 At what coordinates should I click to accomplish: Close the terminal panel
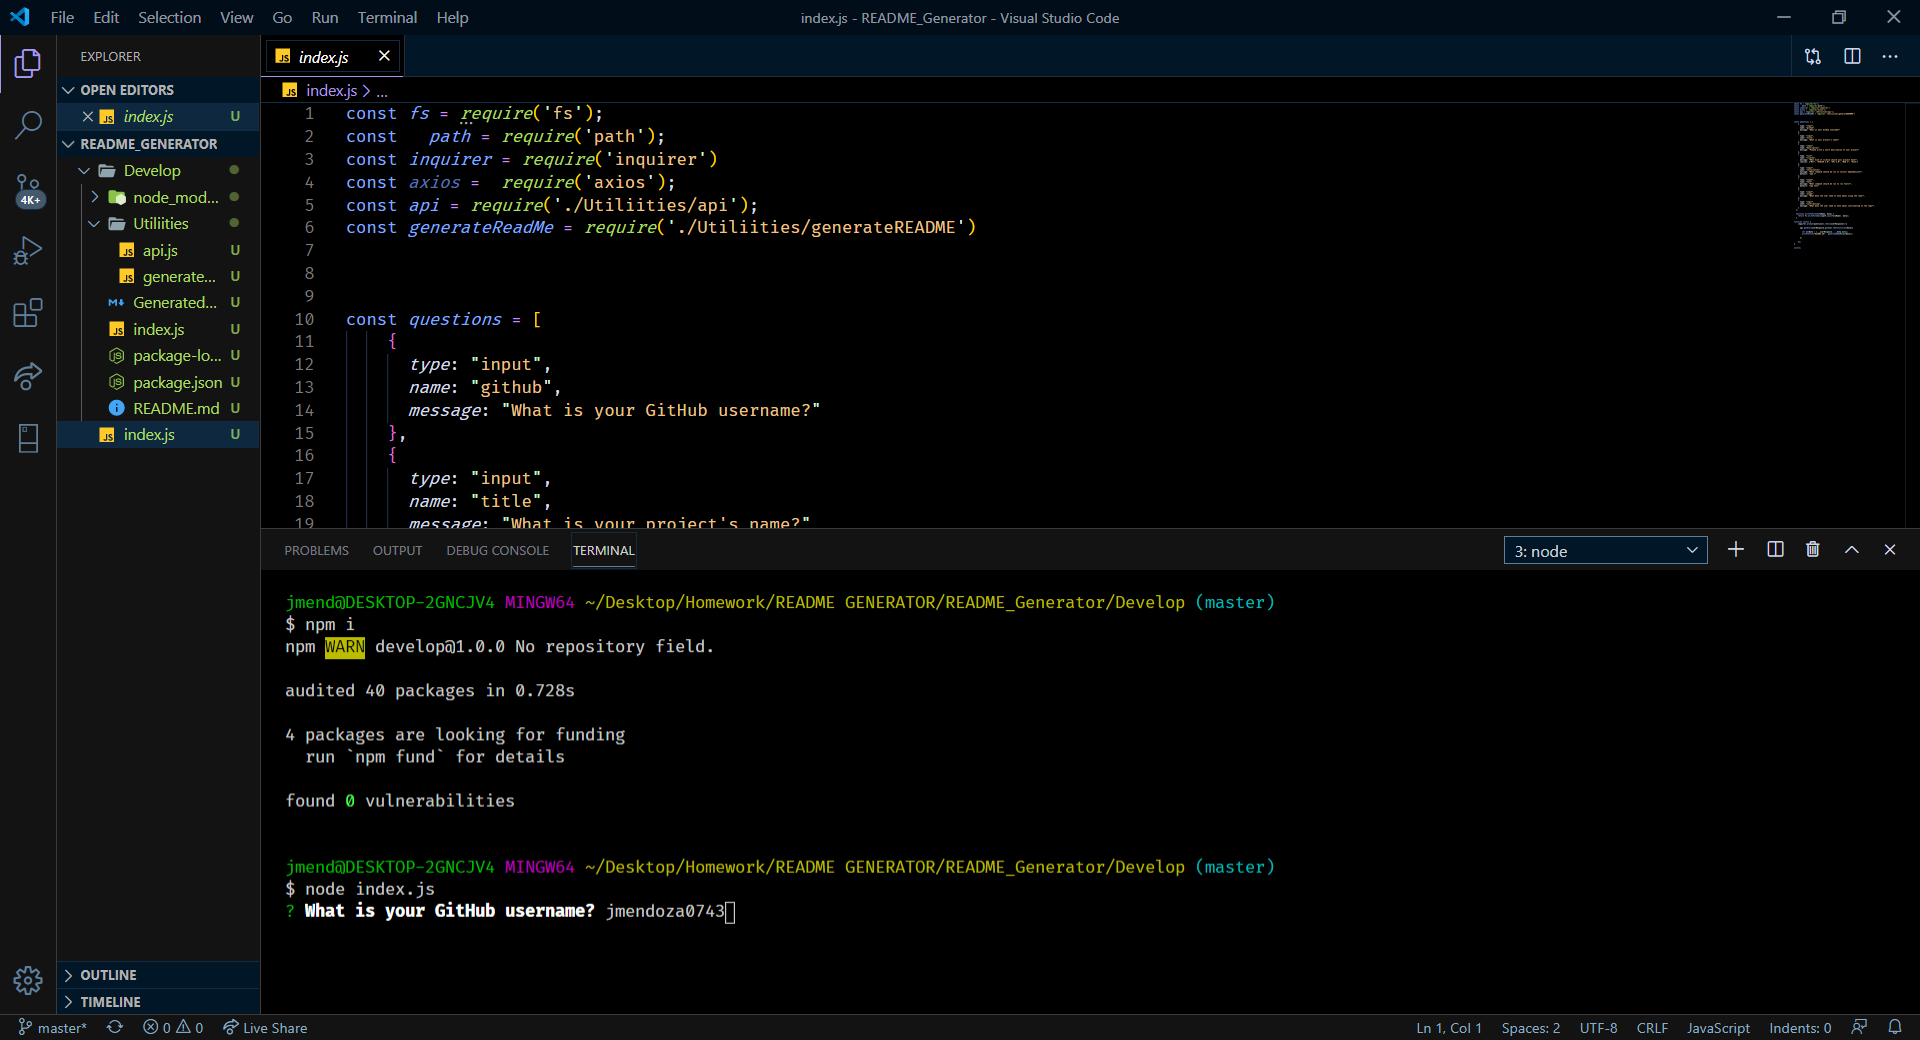click(1890, 550)
